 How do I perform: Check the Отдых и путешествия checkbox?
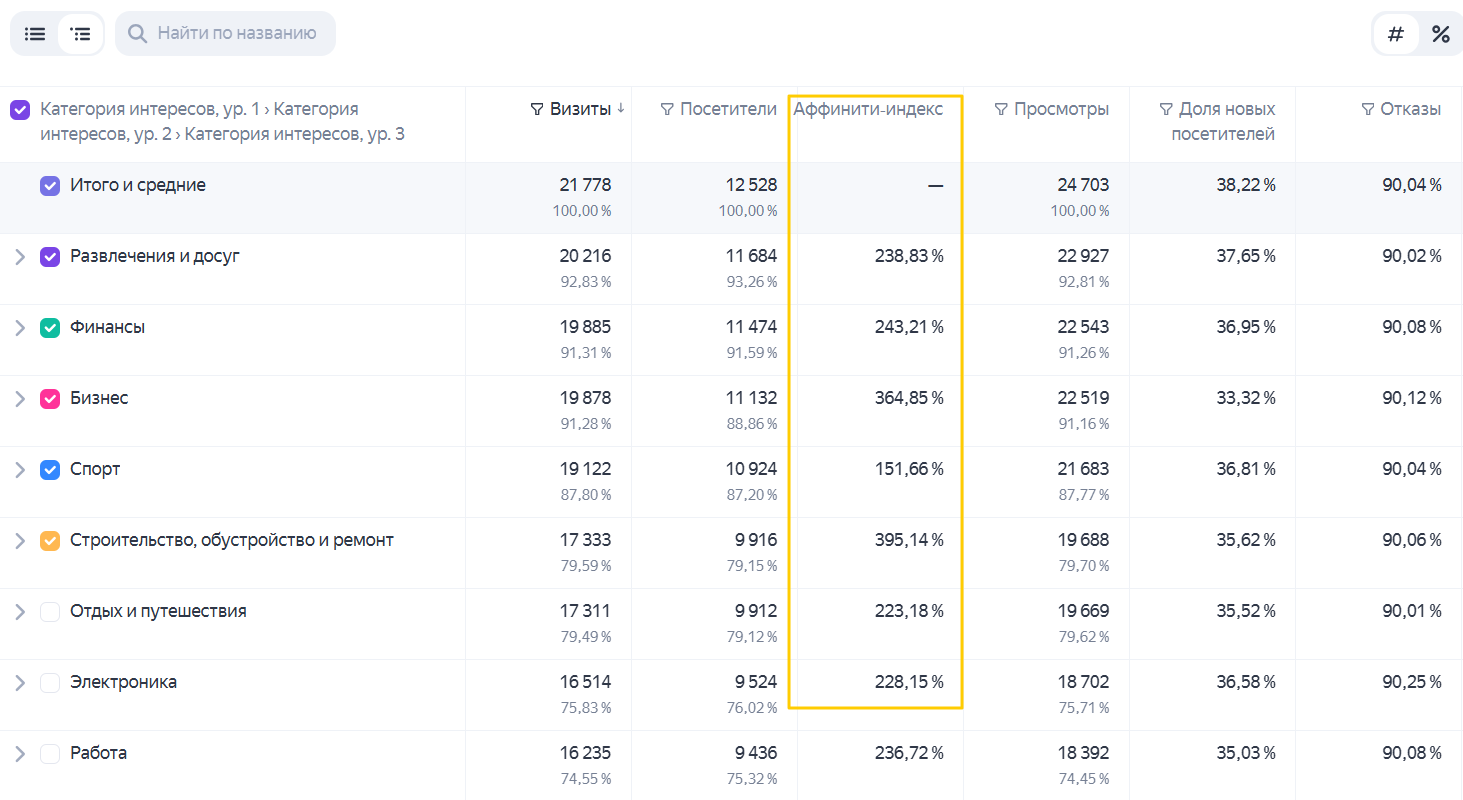[x=50, y=612]
